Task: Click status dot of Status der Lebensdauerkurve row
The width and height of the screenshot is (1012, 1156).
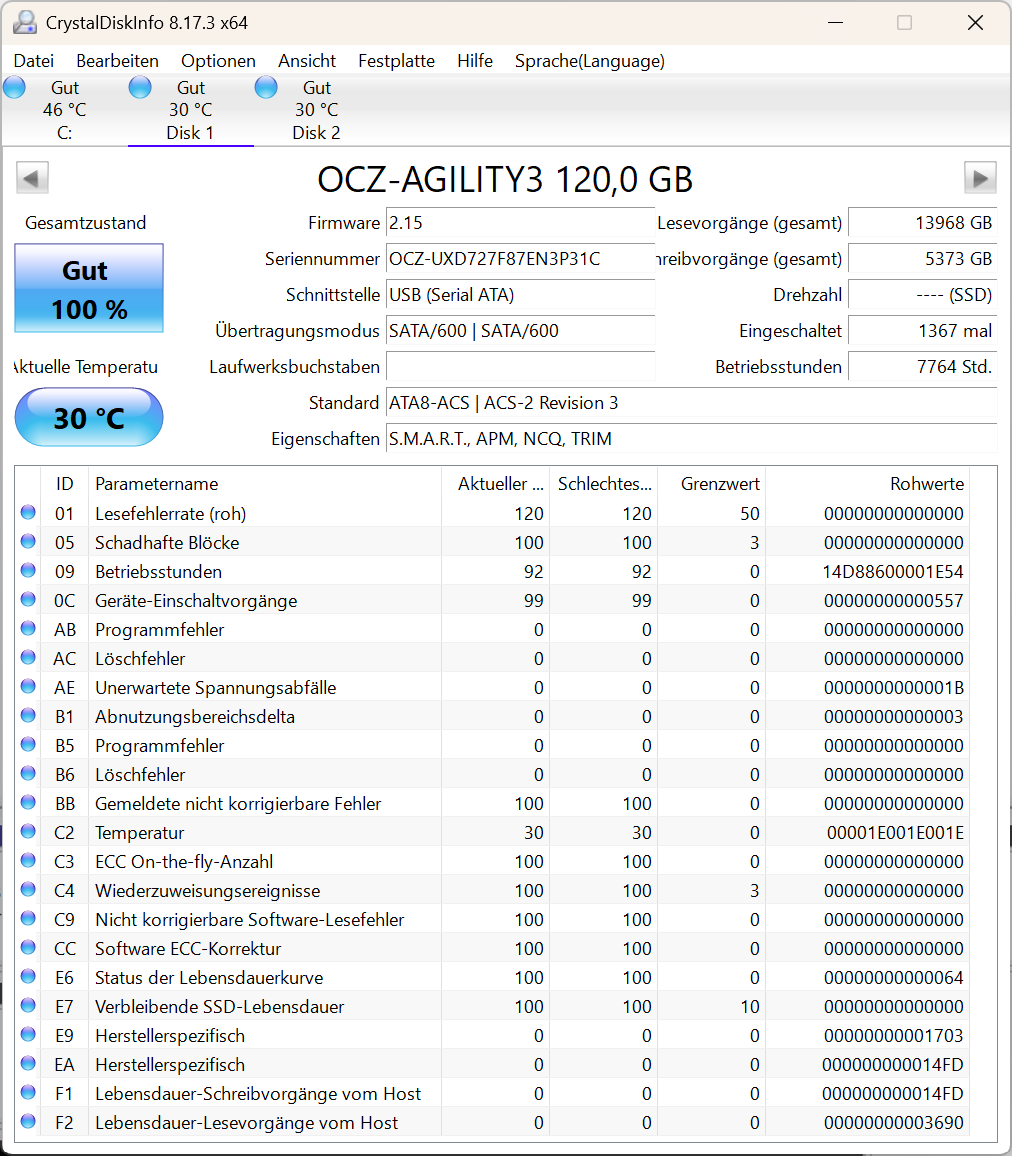Action: pos(28,976)
